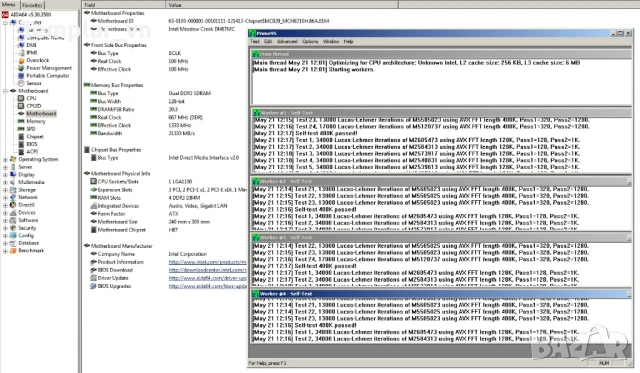Click the Computer Name icon in the tree
The image size is (640, 373).
(x=21, y=38)
